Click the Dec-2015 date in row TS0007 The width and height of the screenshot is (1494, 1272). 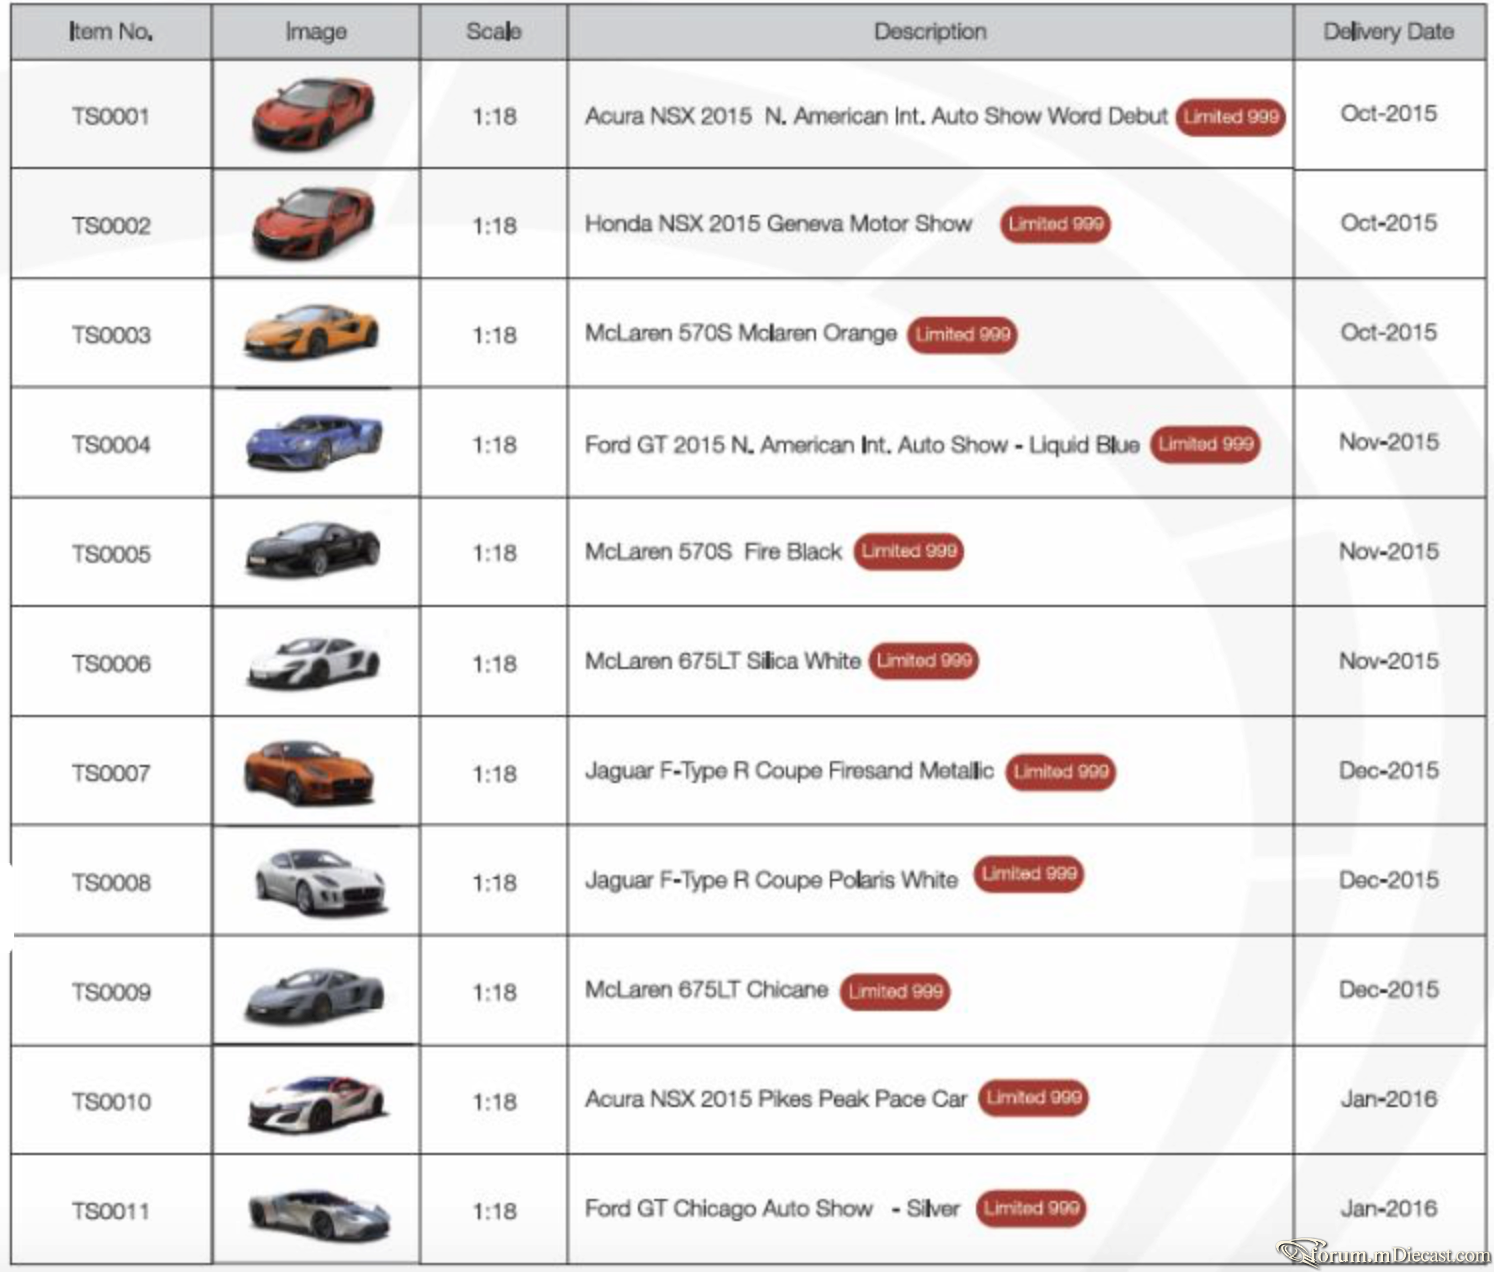[1389, 771]
